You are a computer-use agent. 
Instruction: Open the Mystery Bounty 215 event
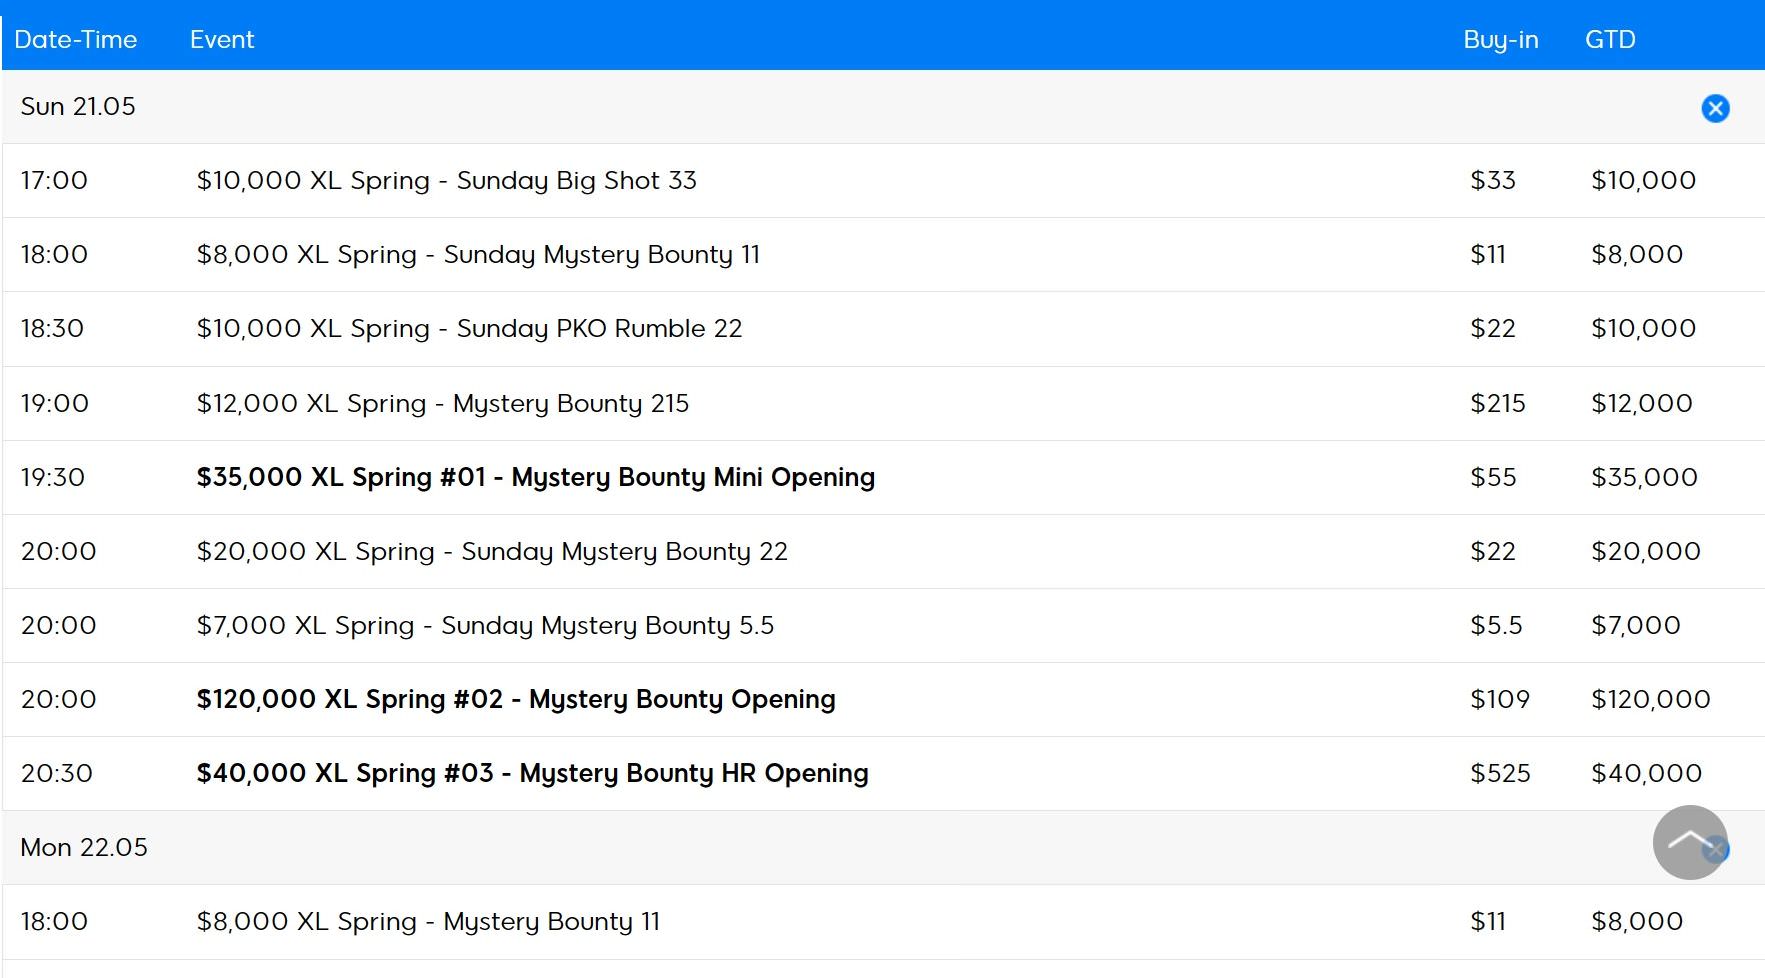coord(442,404)
